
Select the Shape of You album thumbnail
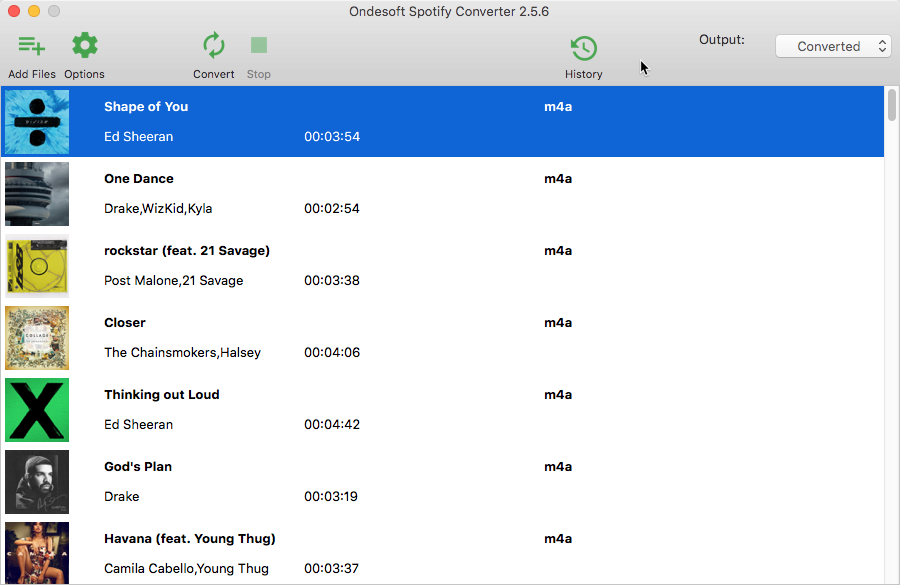point(37,122)
